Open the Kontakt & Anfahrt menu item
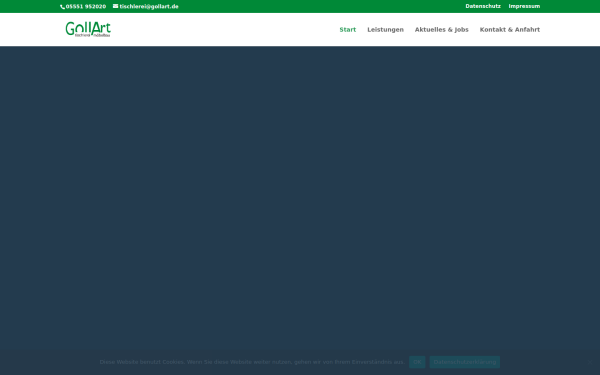The width and height of the screenshot is (600, 375). pyautogui.click(x=510, y=29)
